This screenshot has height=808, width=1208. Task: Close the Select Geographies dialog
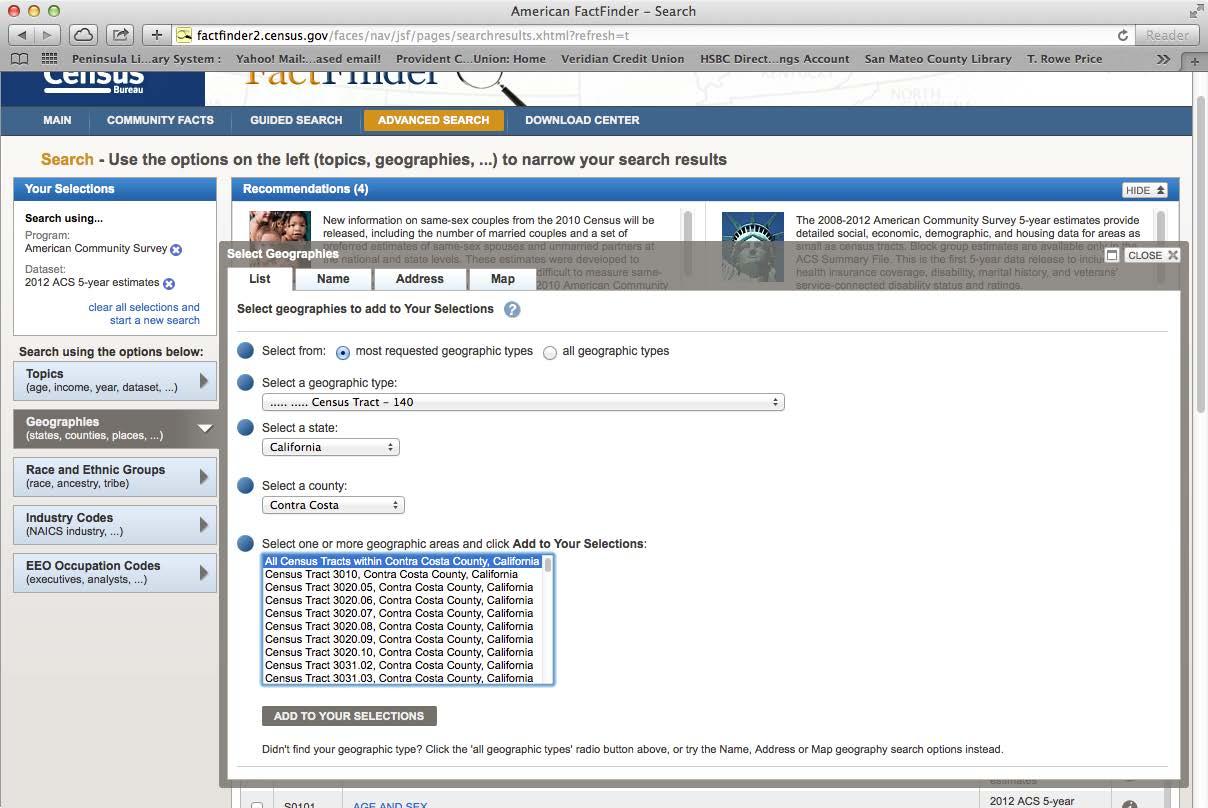pyautogui.click(x=1152, y=255)
